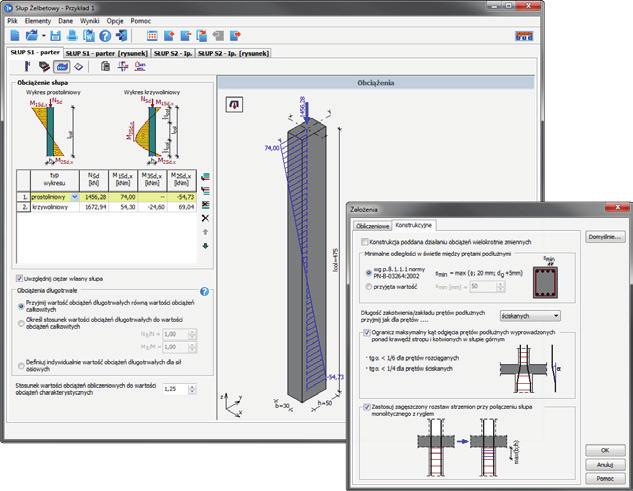Click the black X delete row icon
This screenshot has width=633, height=491.
pyautogui.click(x=205, y=218)
